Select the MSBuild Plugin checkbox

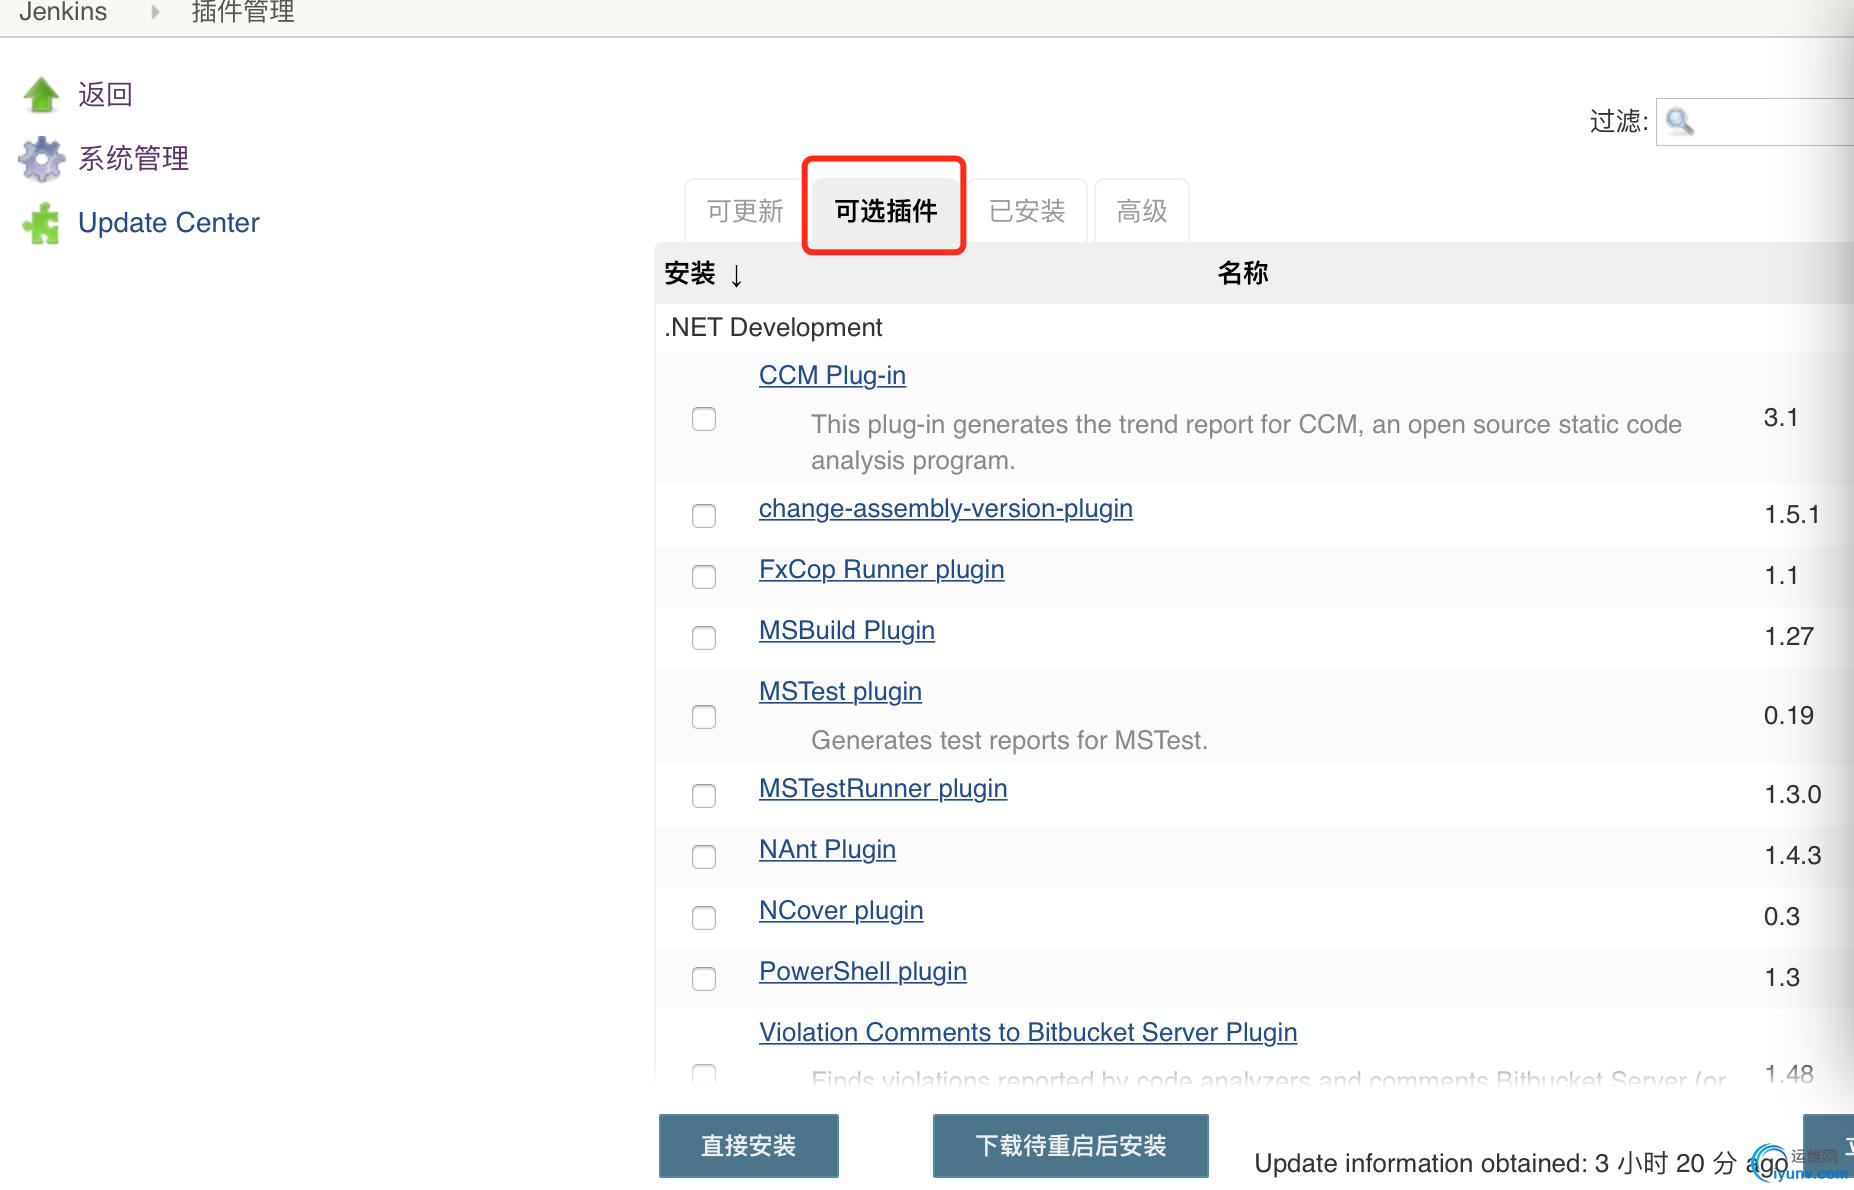704,638
